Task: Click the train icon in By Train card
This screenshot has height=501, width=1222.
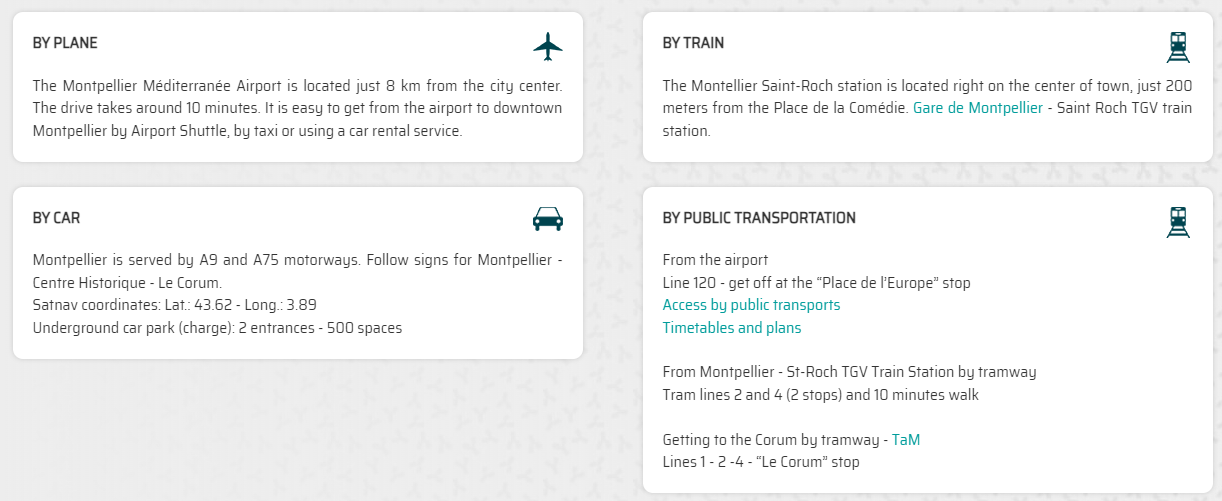Action: 1178,46
